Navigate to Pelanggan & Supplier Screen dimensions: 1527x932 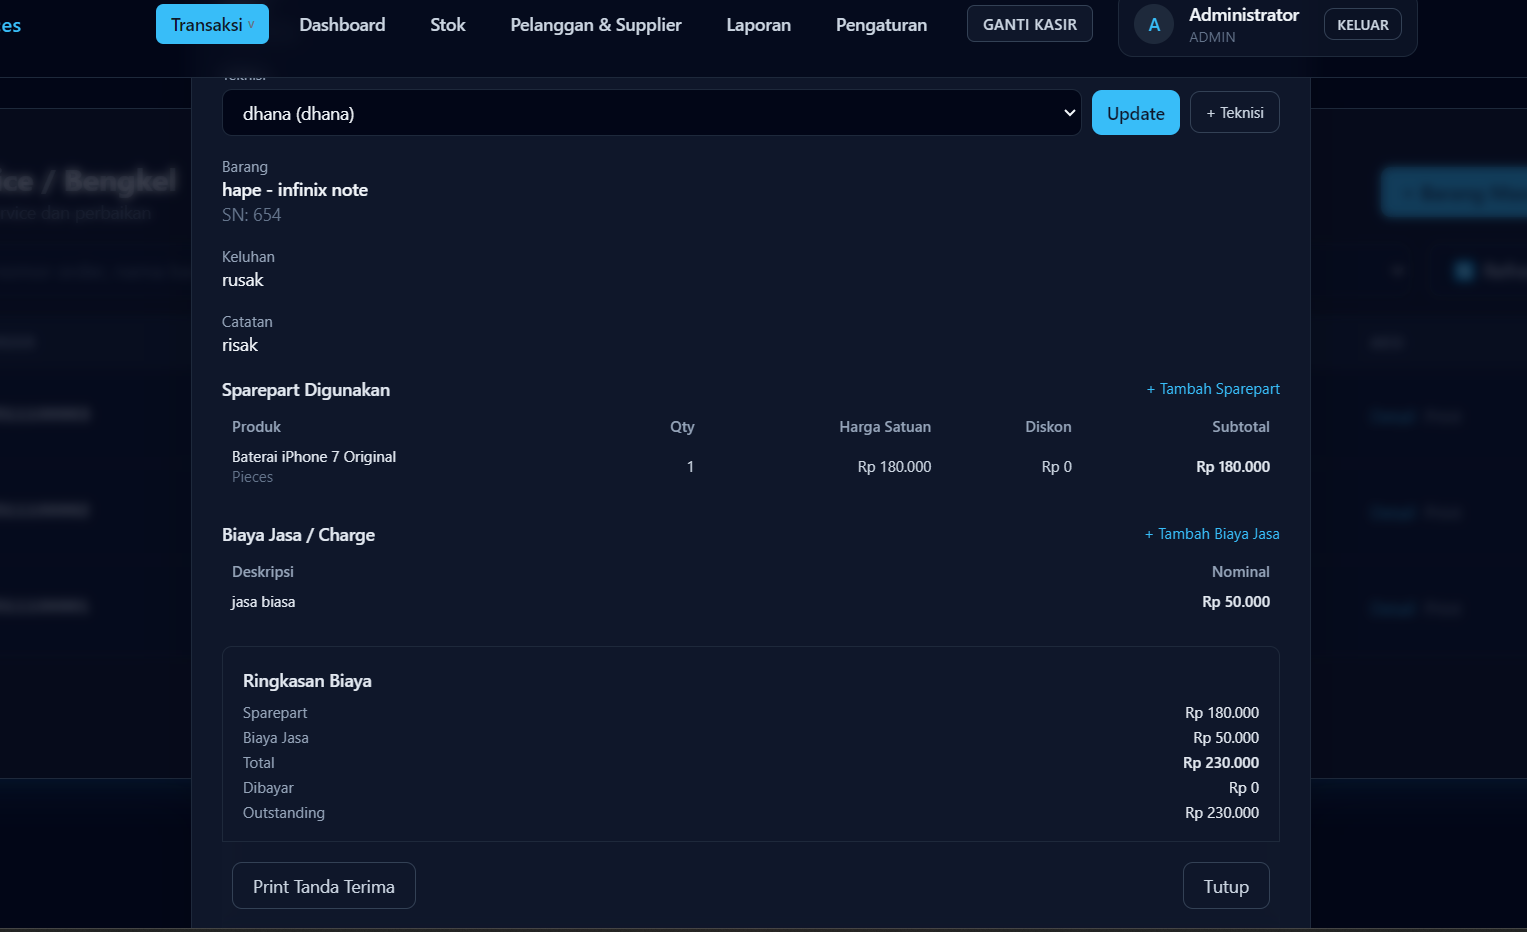pos(595,25)
